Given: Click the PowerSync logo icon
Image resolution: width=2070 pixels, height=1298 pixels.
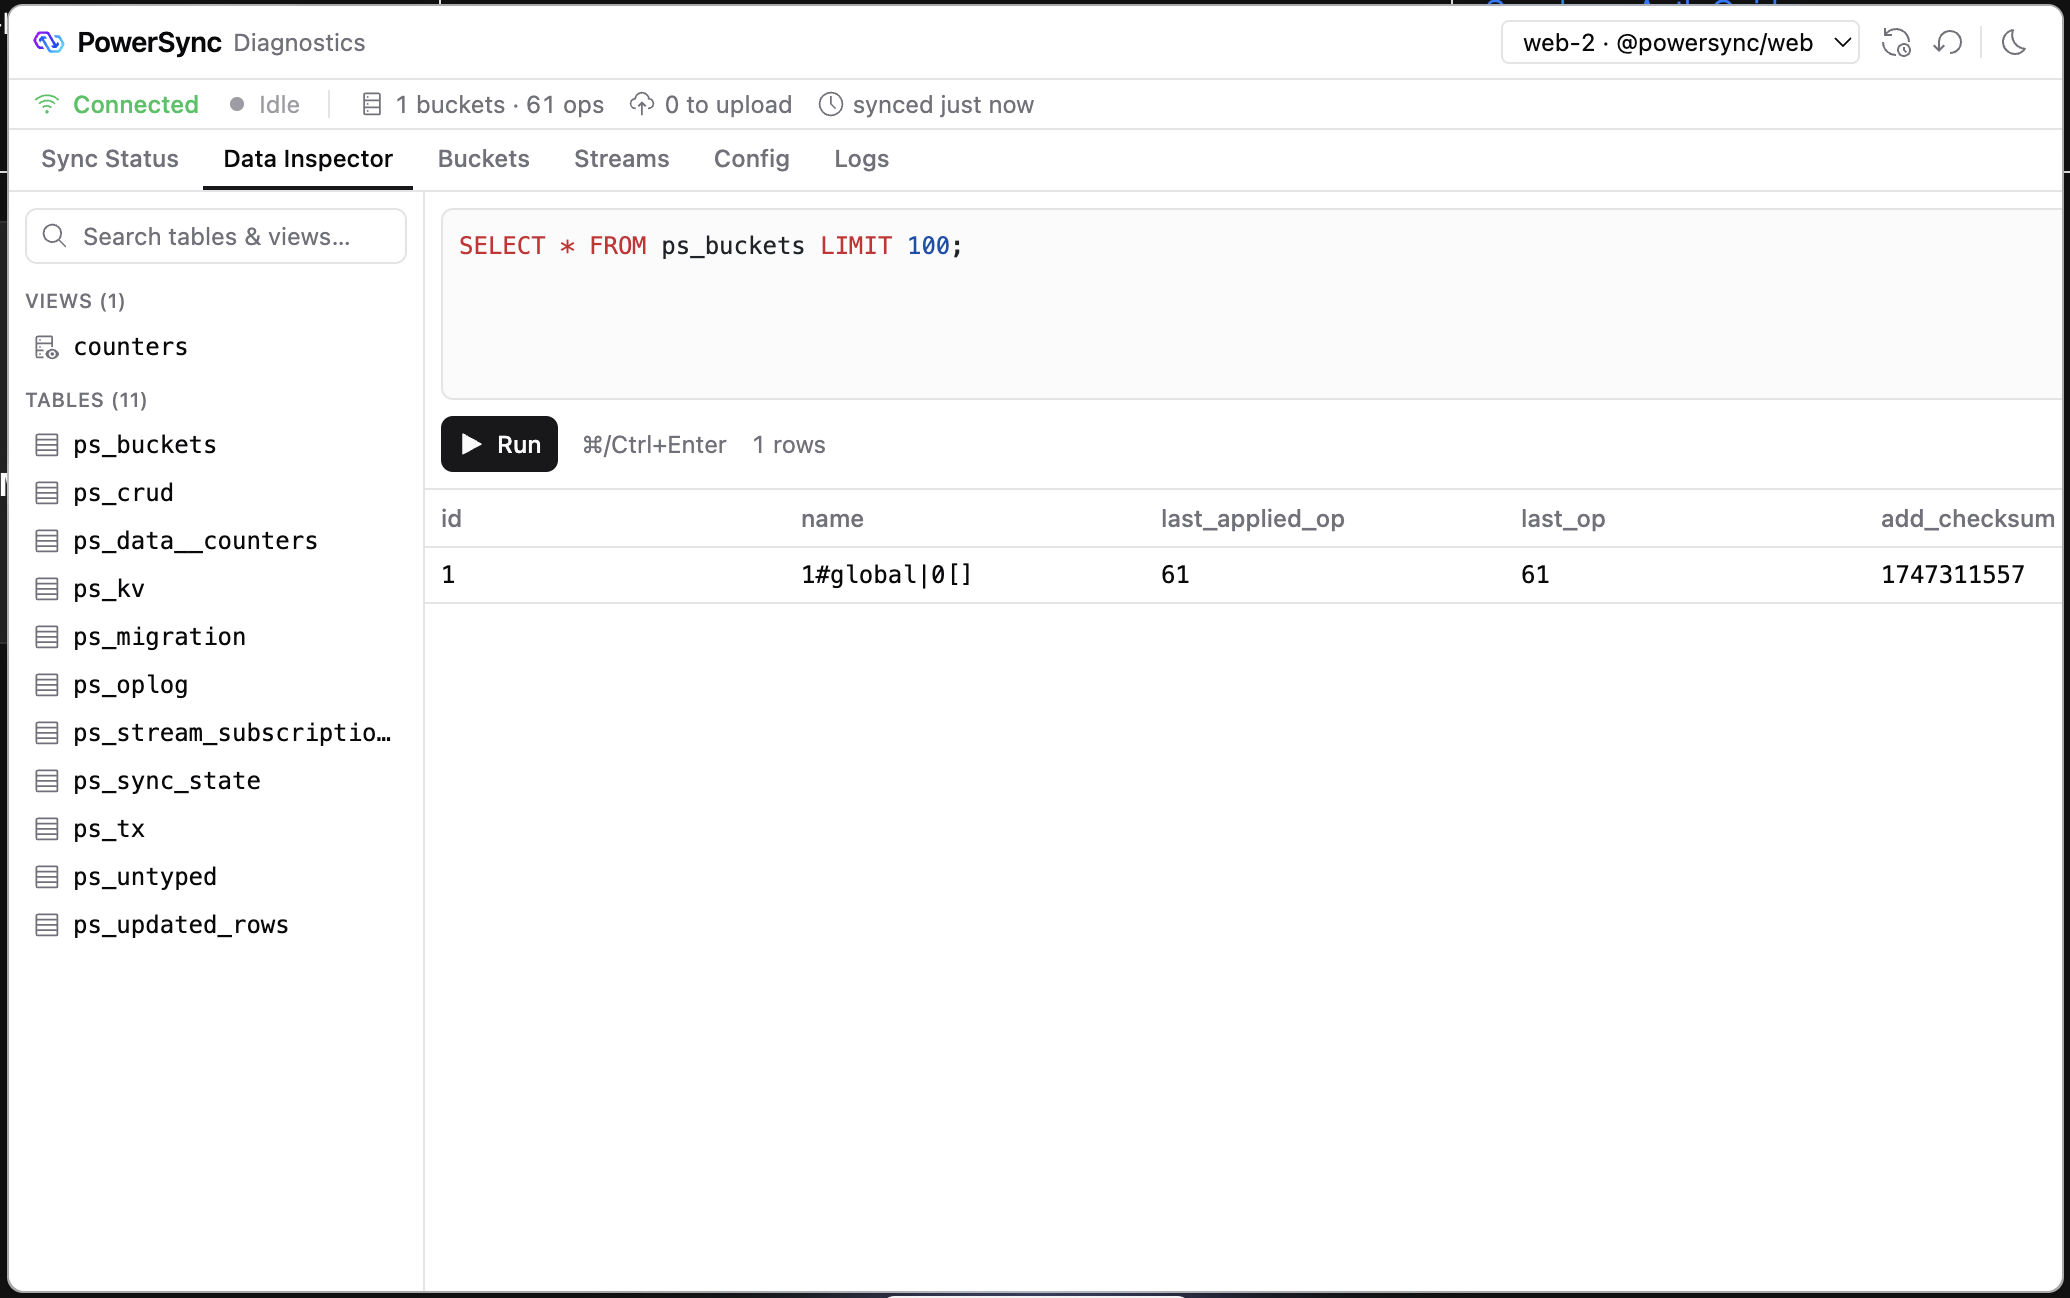Looking at the screenshot, I should pos(48,42).
